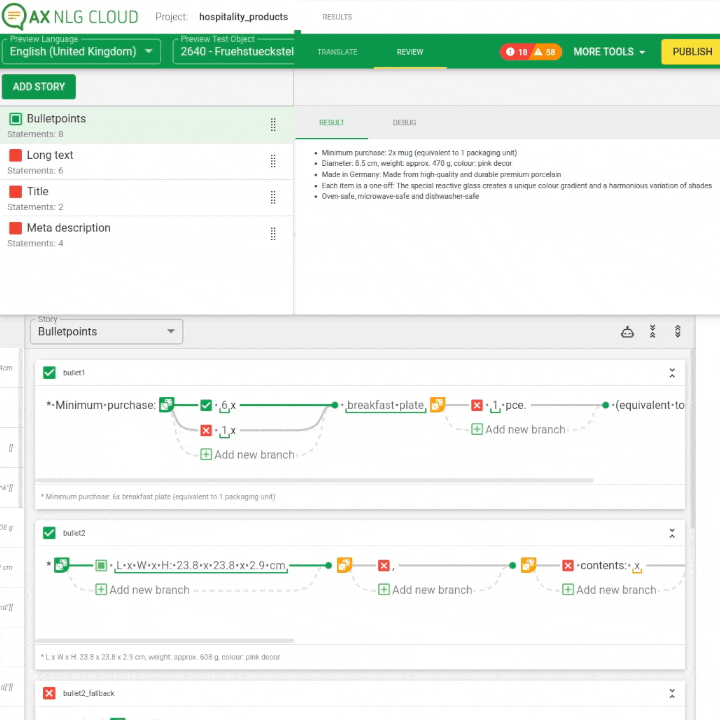The width and height of the screenshot is (720, 720).
Task: Toggle the bullet2 statement checkbox
Action: click(x=49, y=533)
